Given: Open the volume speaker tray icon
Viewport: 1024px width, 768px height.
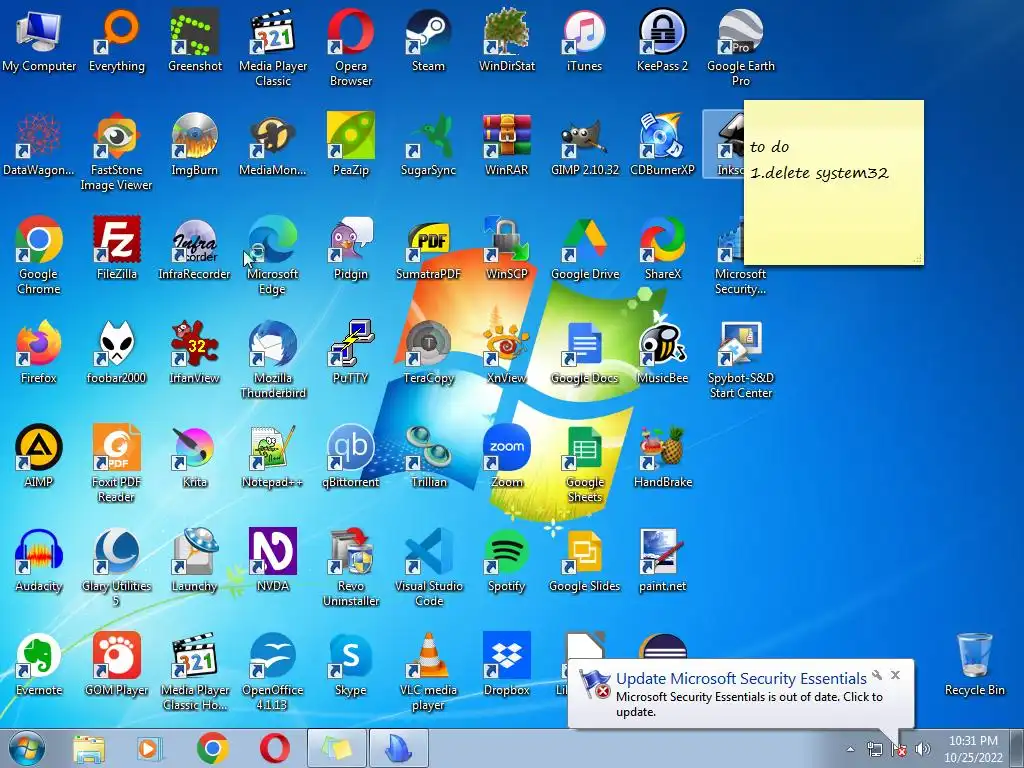Looking at the screenshot, I should pos(922,749).
